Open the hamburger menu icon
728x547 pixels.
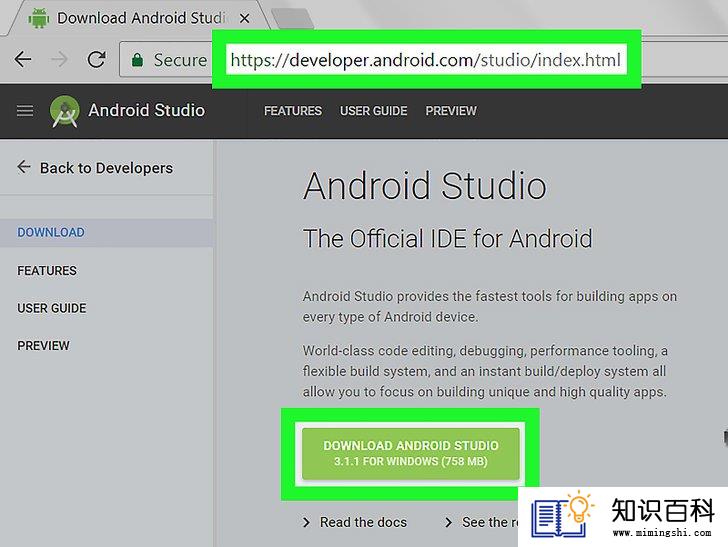25,111
